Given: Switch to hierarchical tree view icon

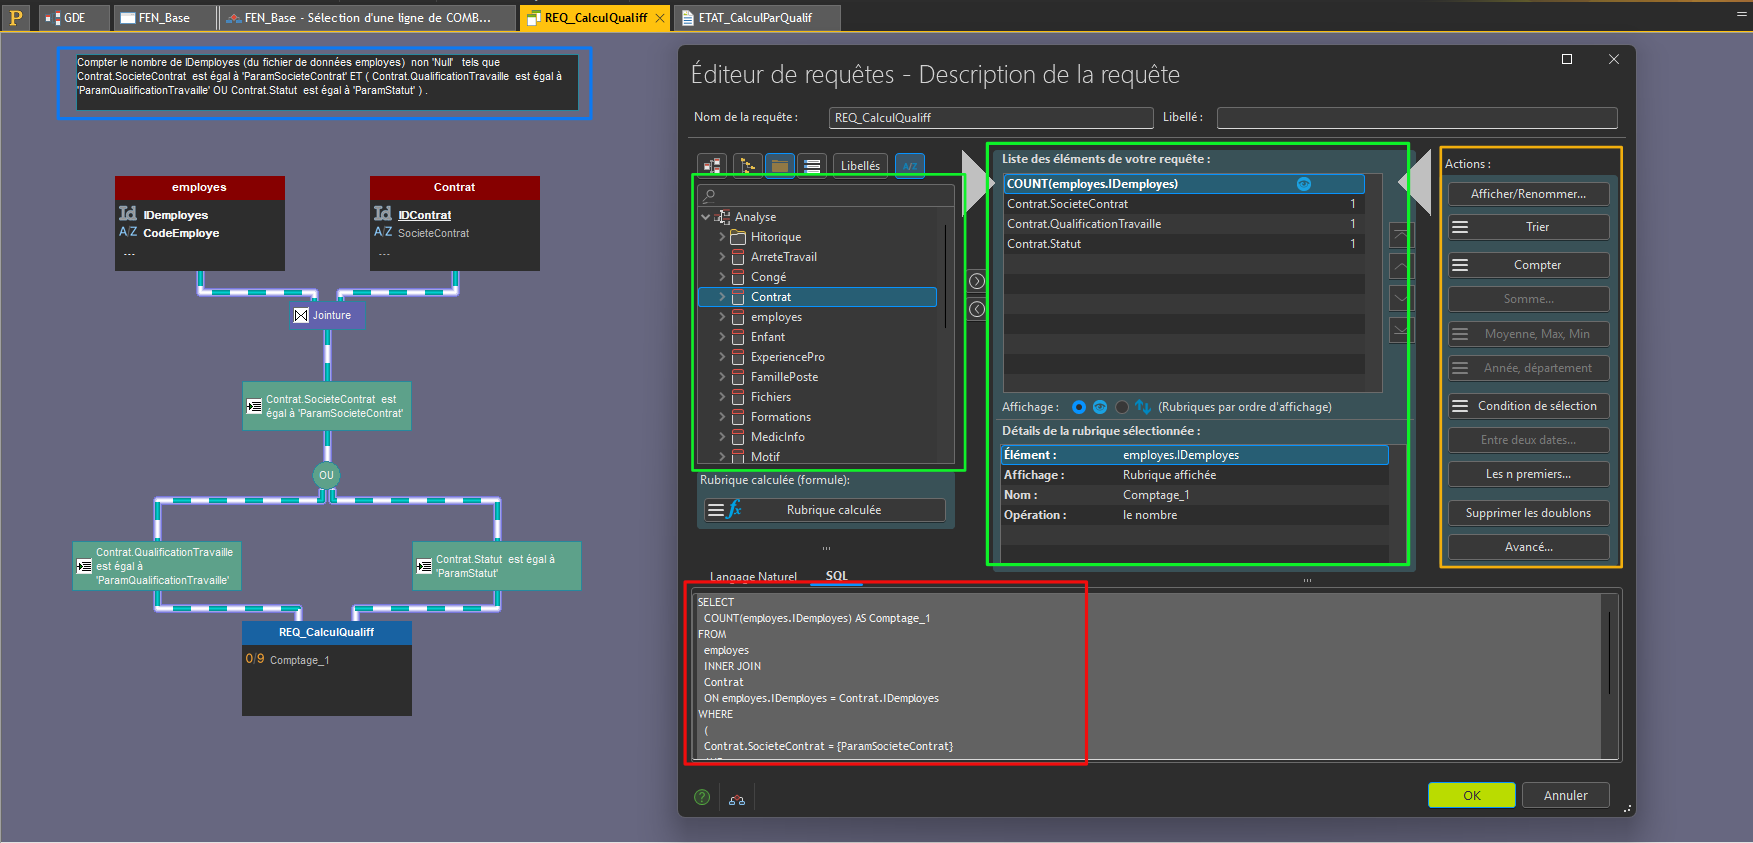Looking at the screenshot, I should tap(747, 166).
